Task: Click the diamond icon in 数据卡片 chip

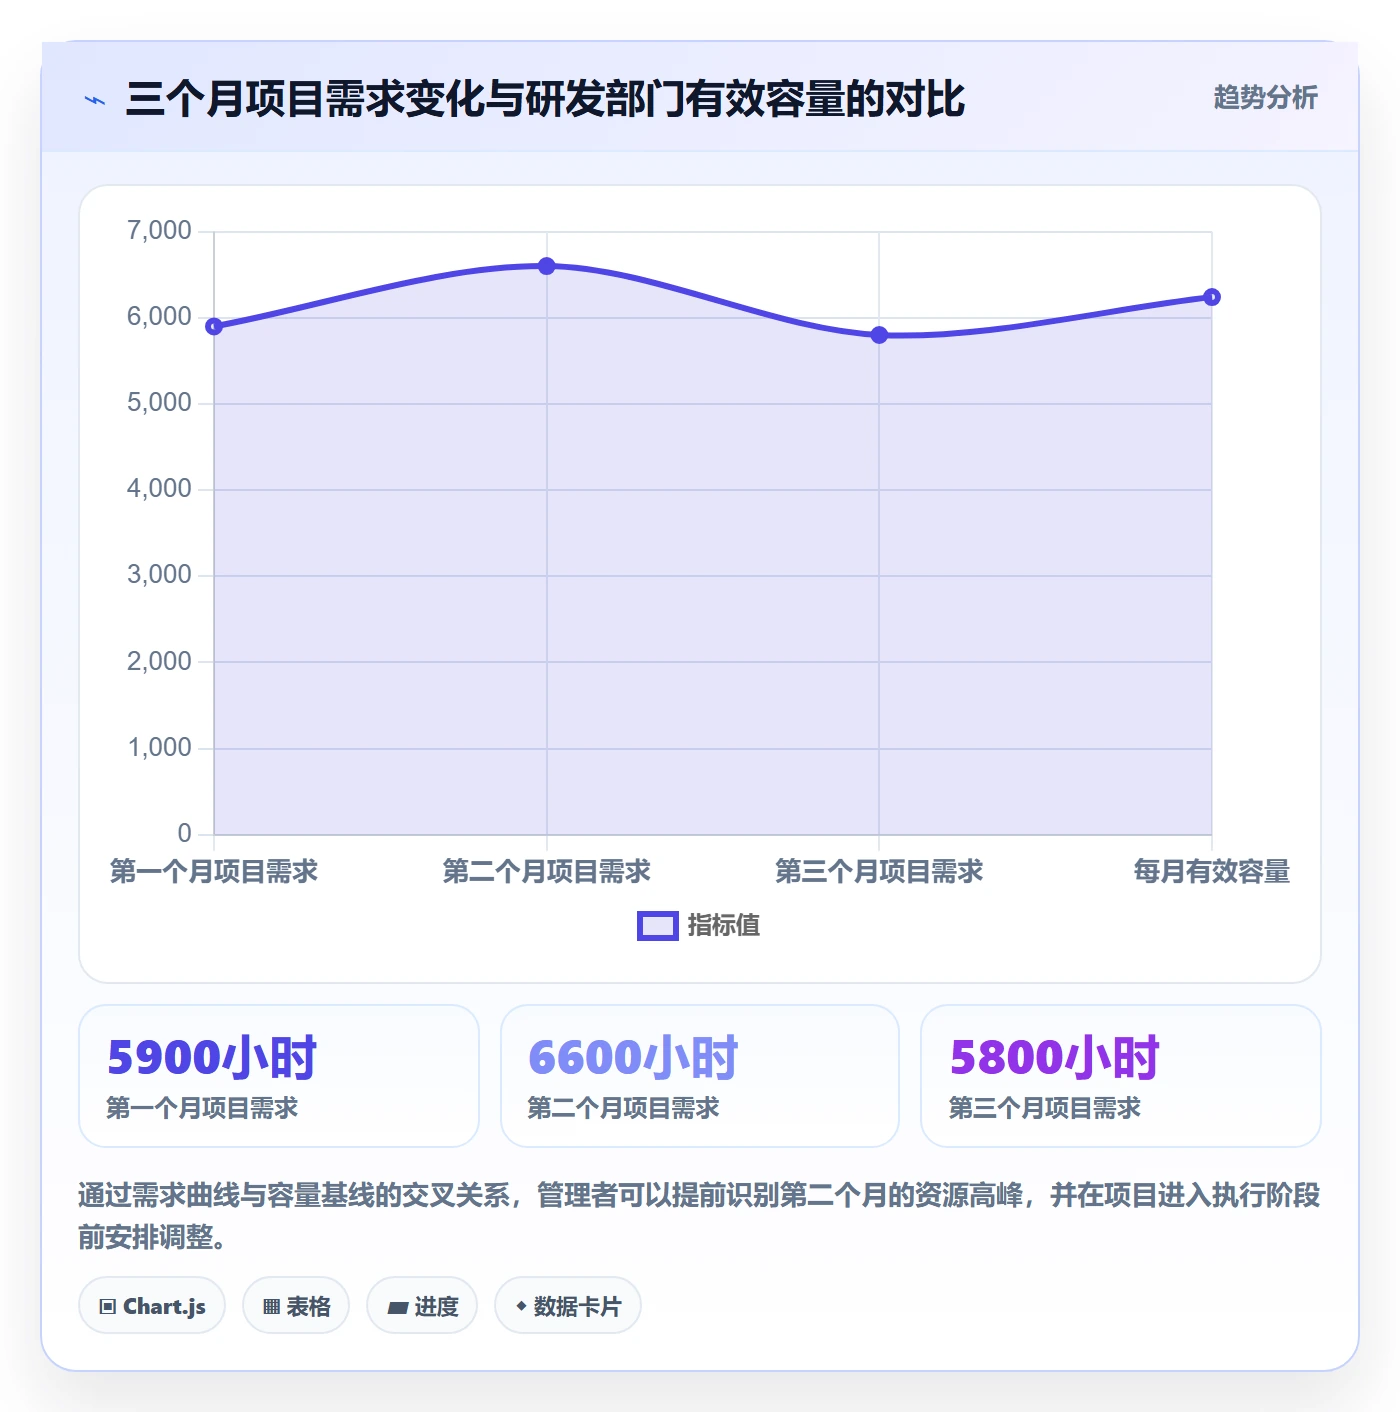Action: tap(521, 1306)
